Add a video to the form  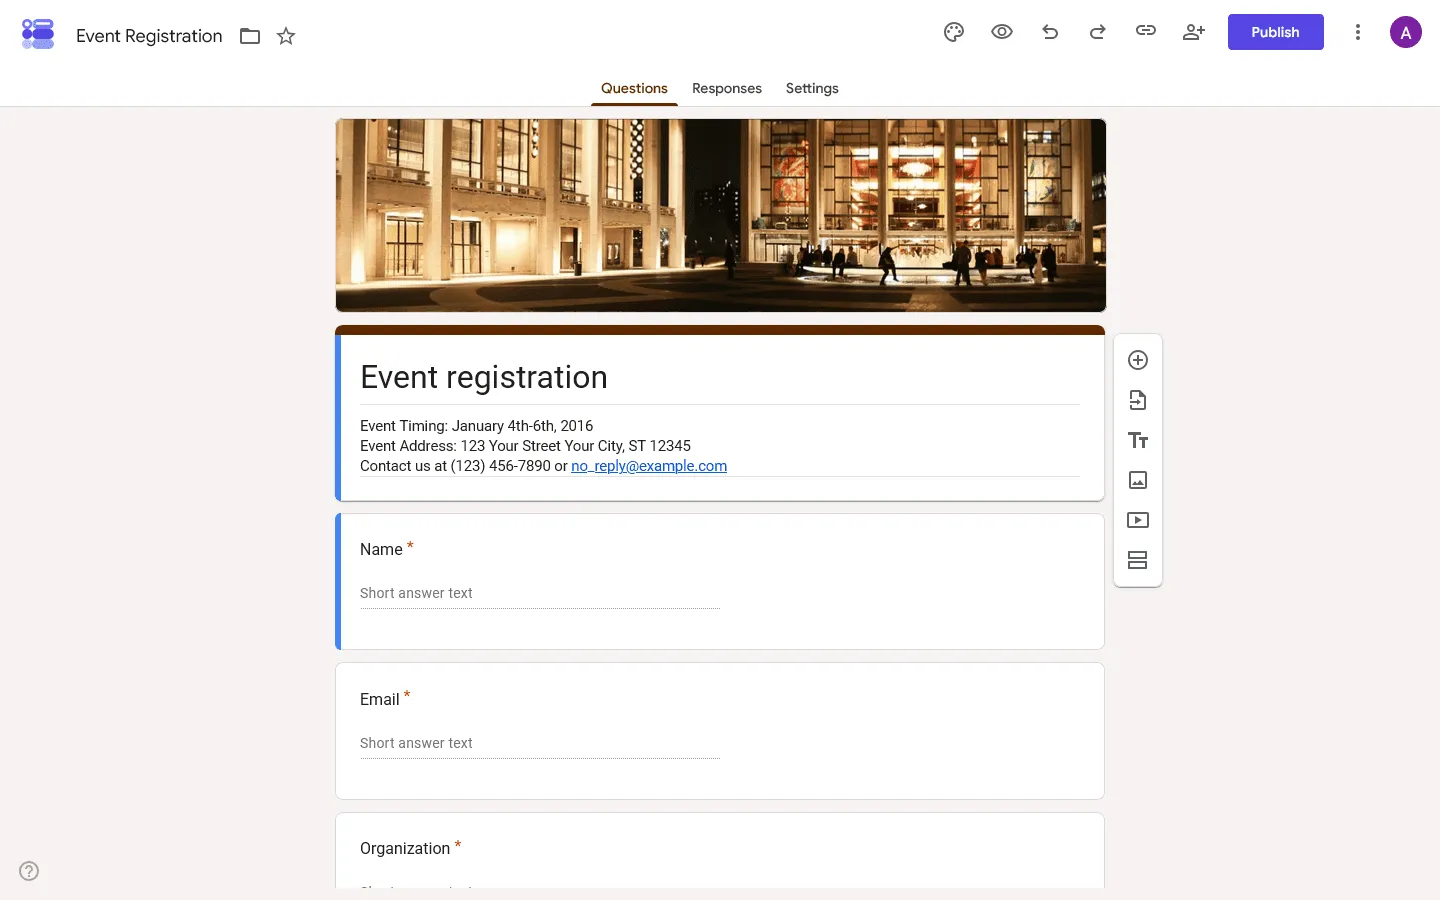tap(1138, 520)
